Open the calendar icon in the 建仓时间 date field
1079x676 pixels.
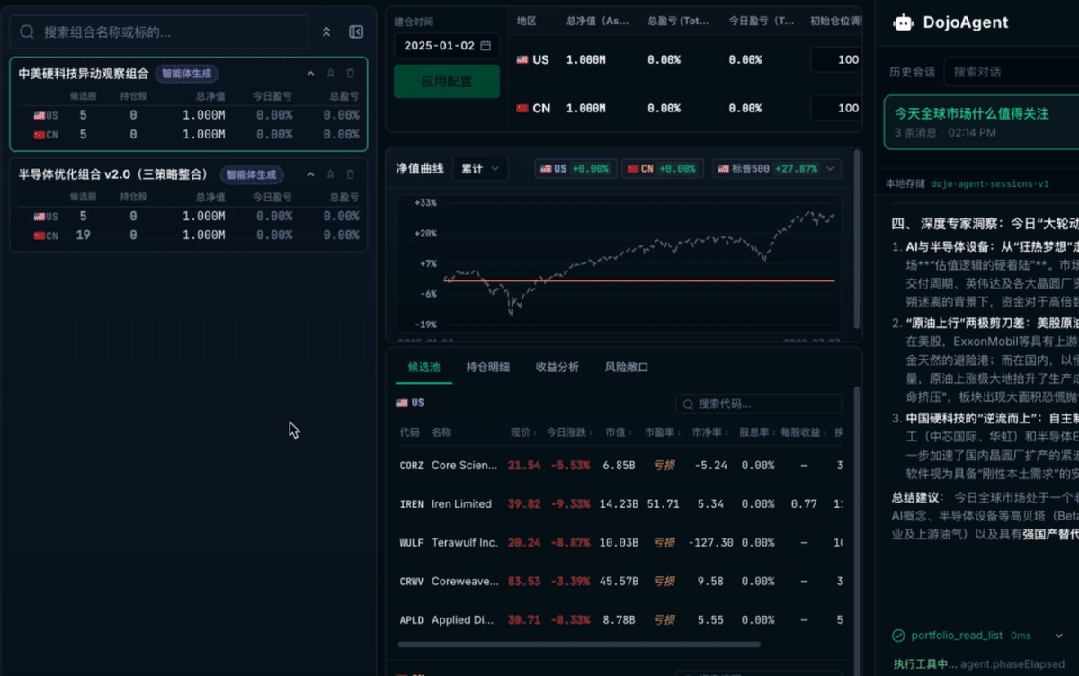click(x=485, y=45)
